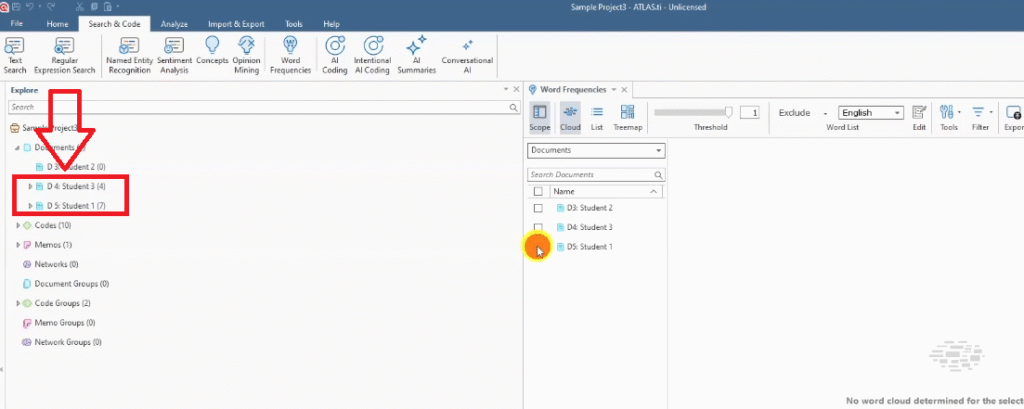Click the Search Documents input field
1024x409 pixels.
pyautogui.click(x=590, y=174)
